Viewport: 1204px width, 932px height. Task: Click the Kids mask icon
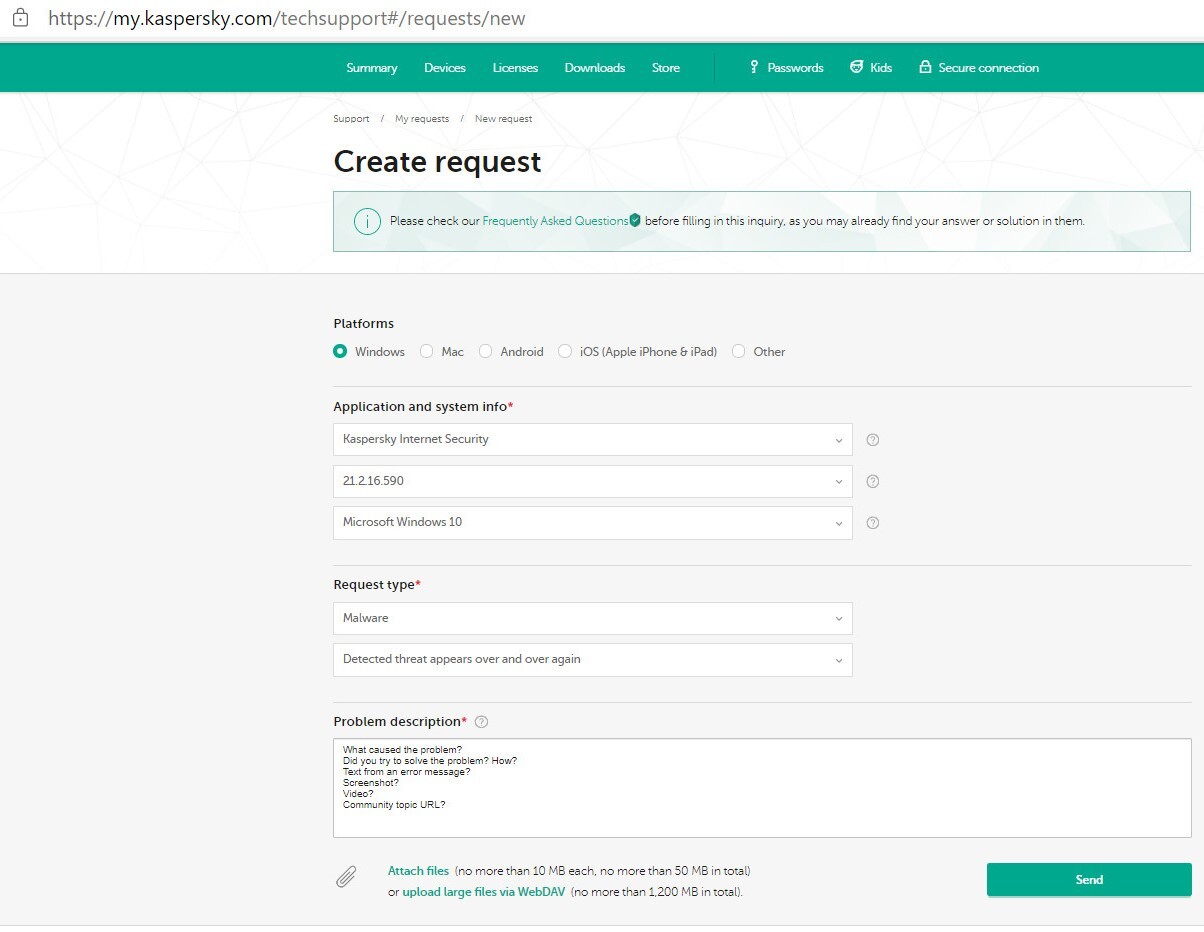click(856, 67)
